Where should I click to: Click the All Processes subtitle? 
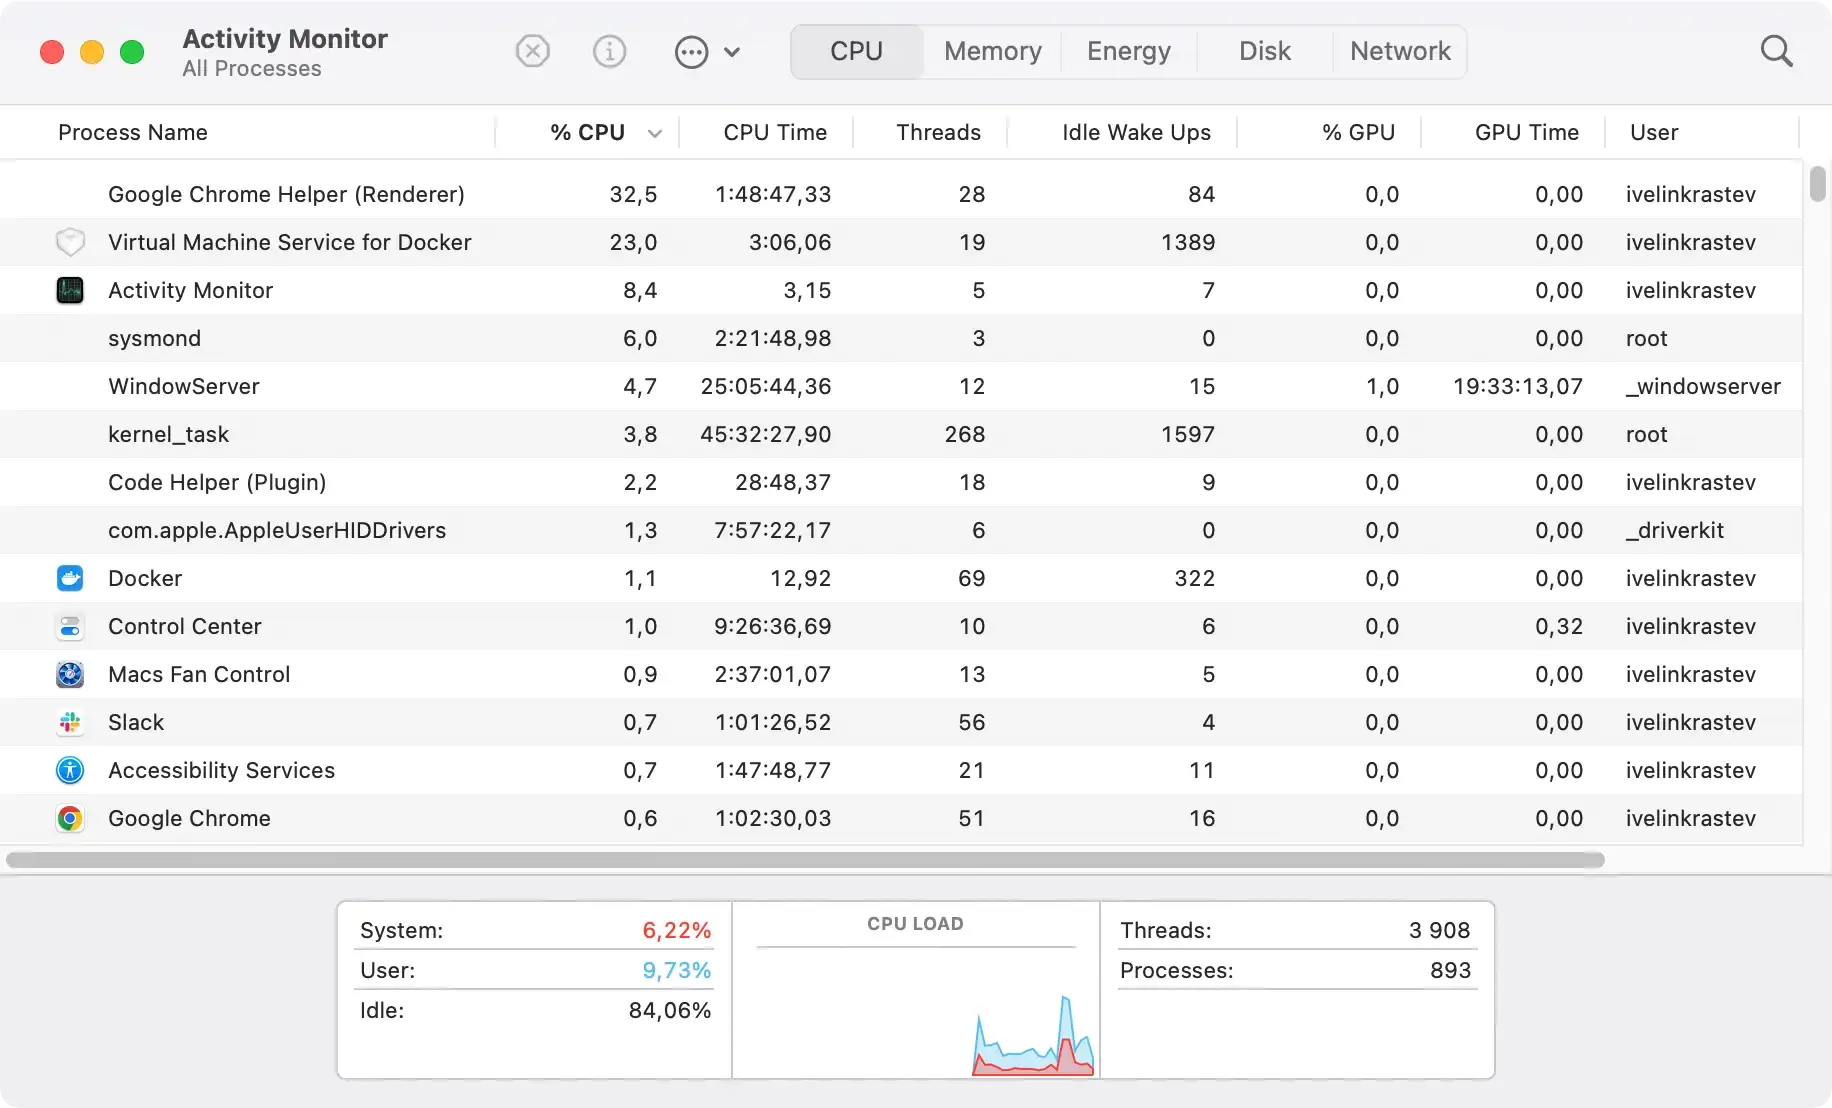(x=252, y=69)
